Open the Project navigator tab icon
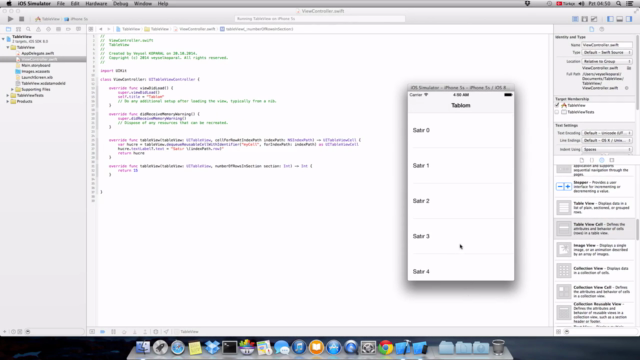 (8, 29)
